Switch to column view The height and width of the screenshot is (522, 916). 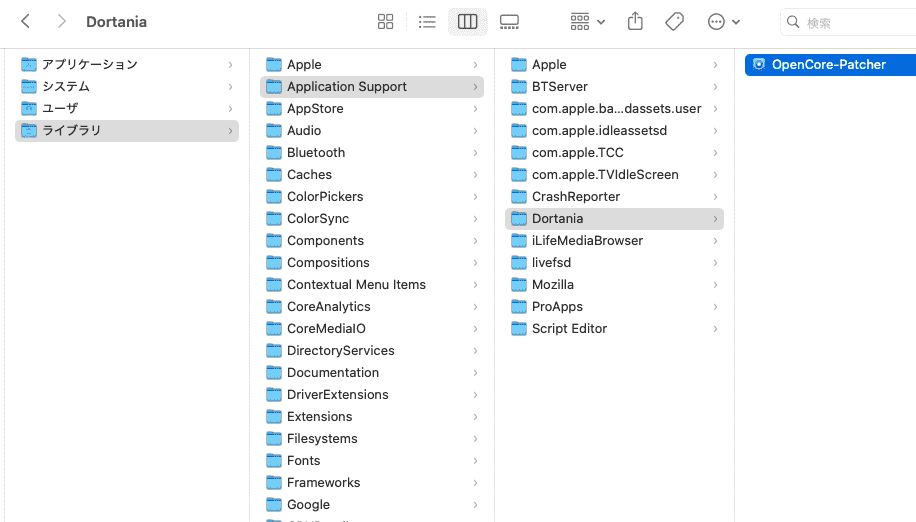pyautogui.click(x=467, y=22)
